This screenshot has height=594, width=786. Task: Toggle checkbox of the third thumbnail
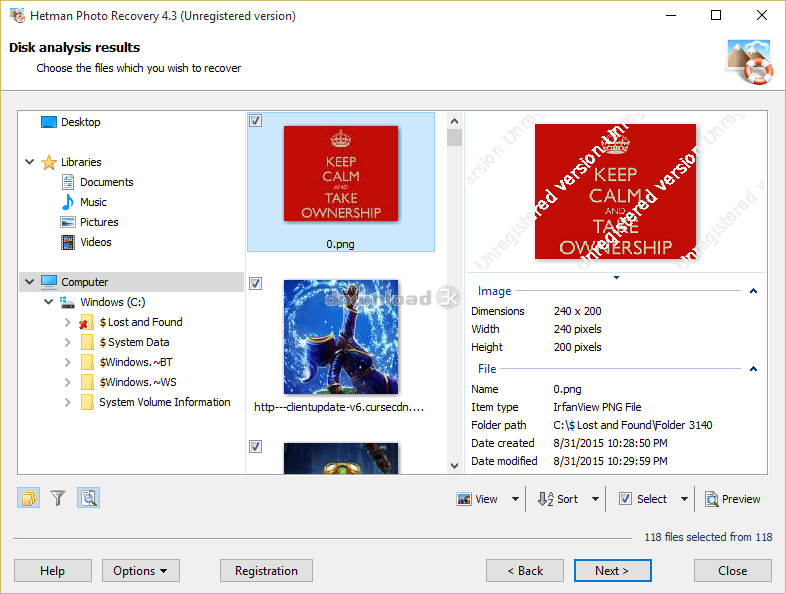(x=256, y=447)
